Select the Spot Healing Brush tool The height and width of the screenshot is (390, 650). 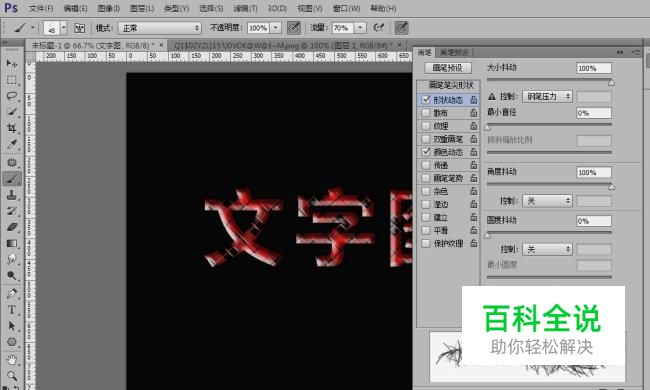pos(12,162)
